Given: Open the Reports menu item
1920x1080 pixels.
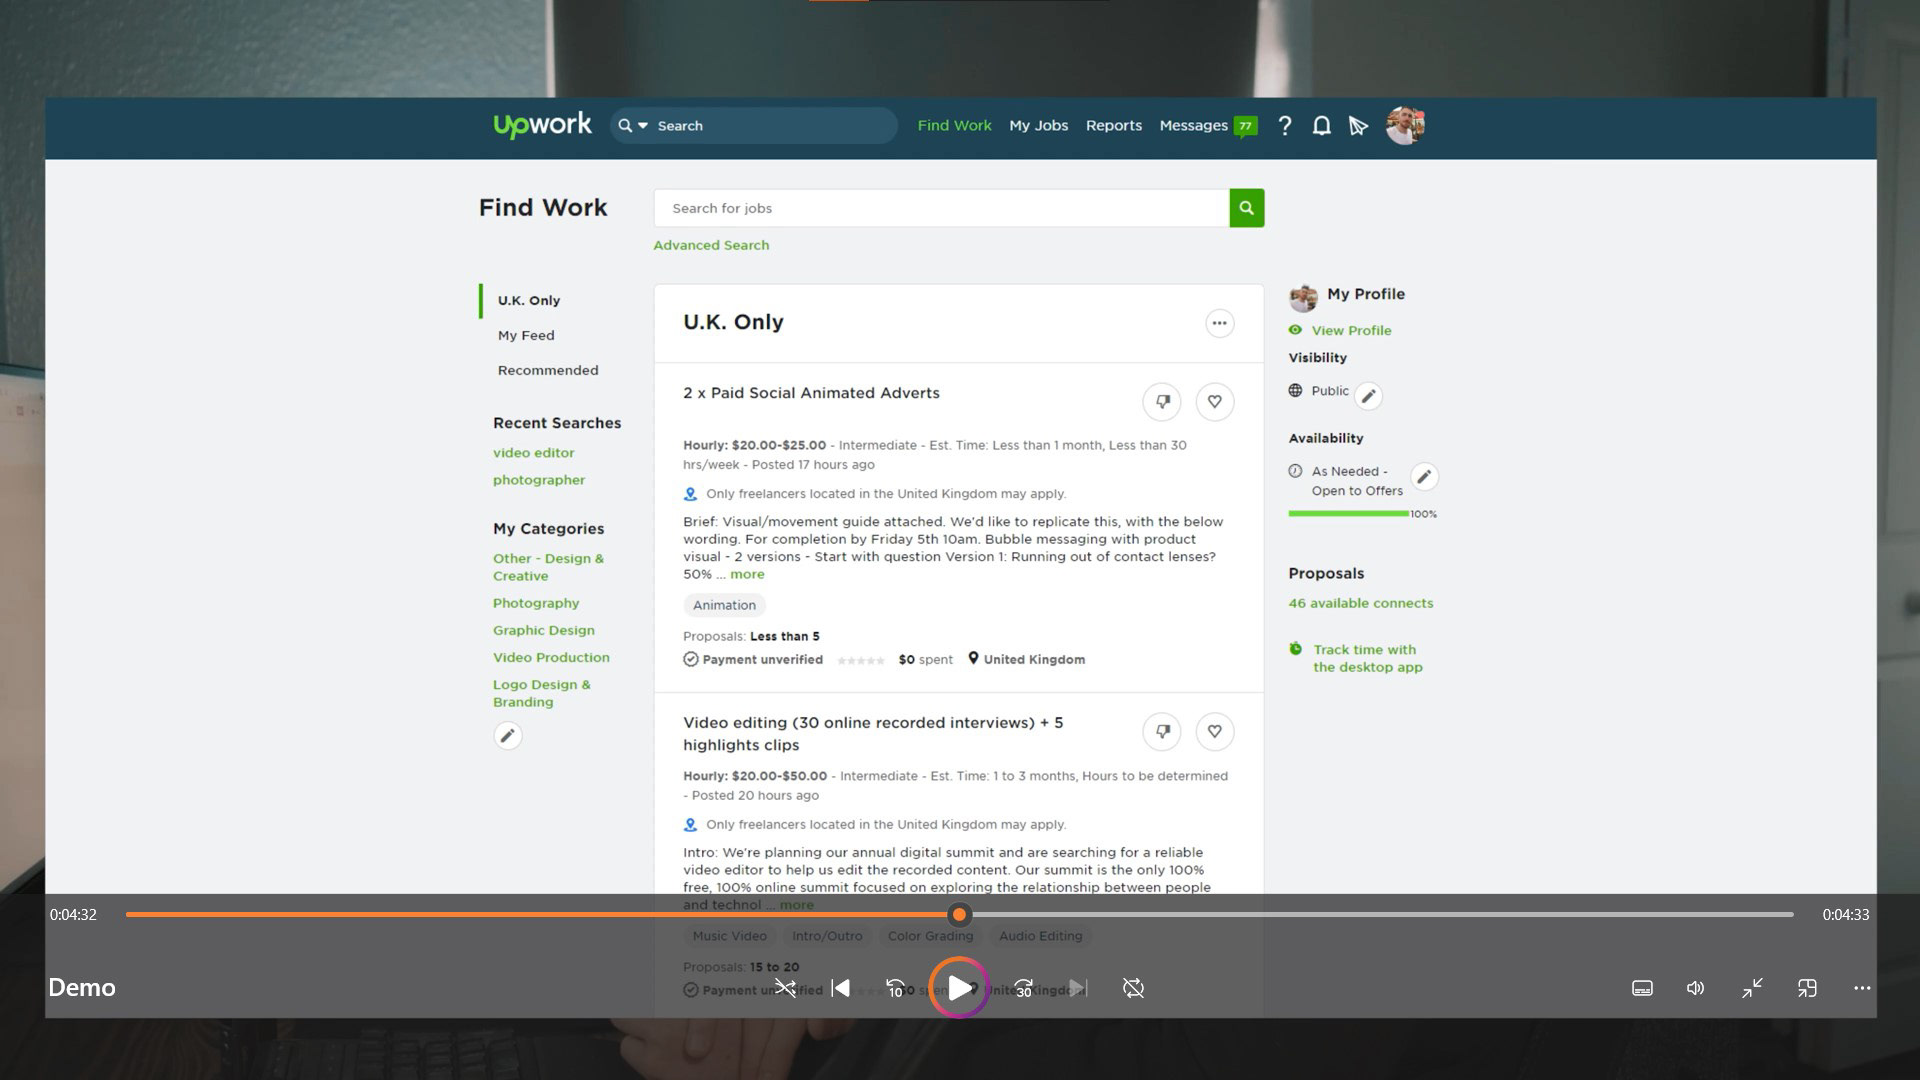Looking at the screenshot, I should tap(1113, 125).
